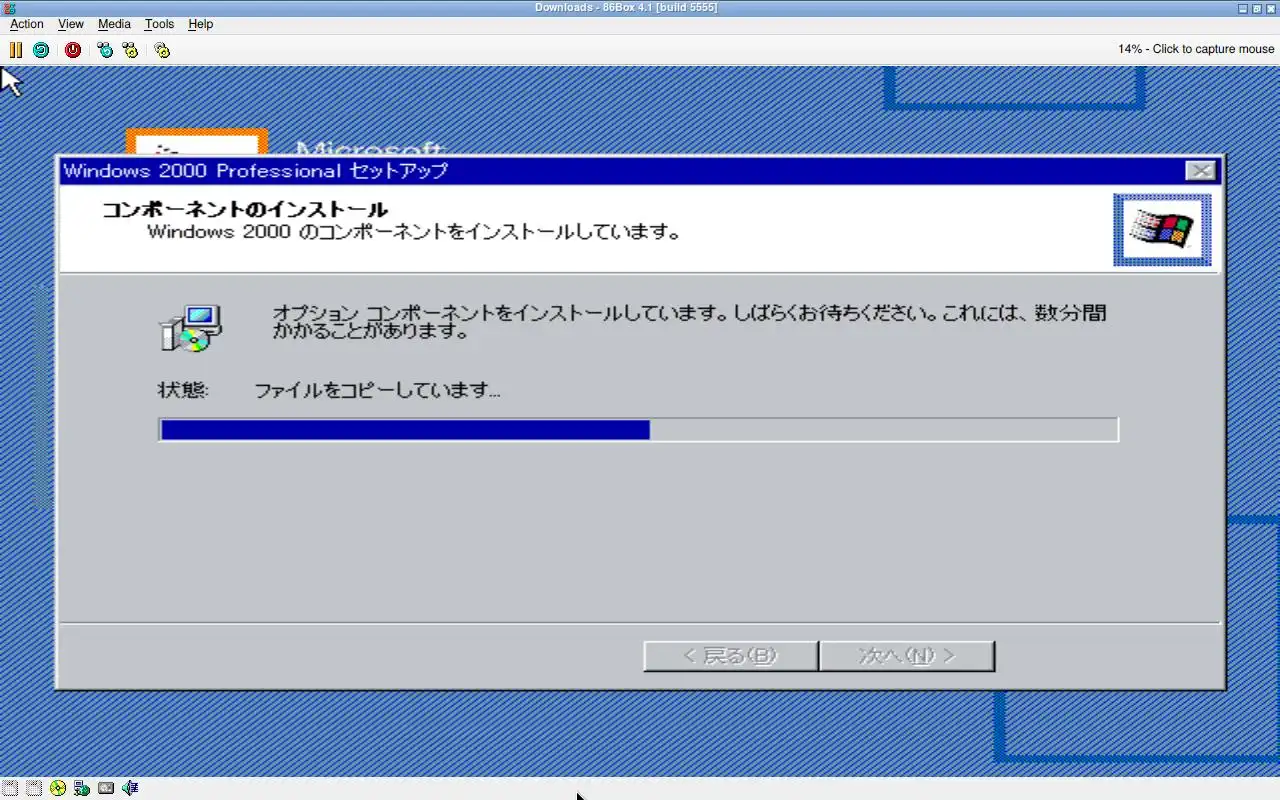Image resolution: width=1280 pixels, height=800 pixels.
Task: Toggle sound via the speaker status icon
Action: pos(130,788)
